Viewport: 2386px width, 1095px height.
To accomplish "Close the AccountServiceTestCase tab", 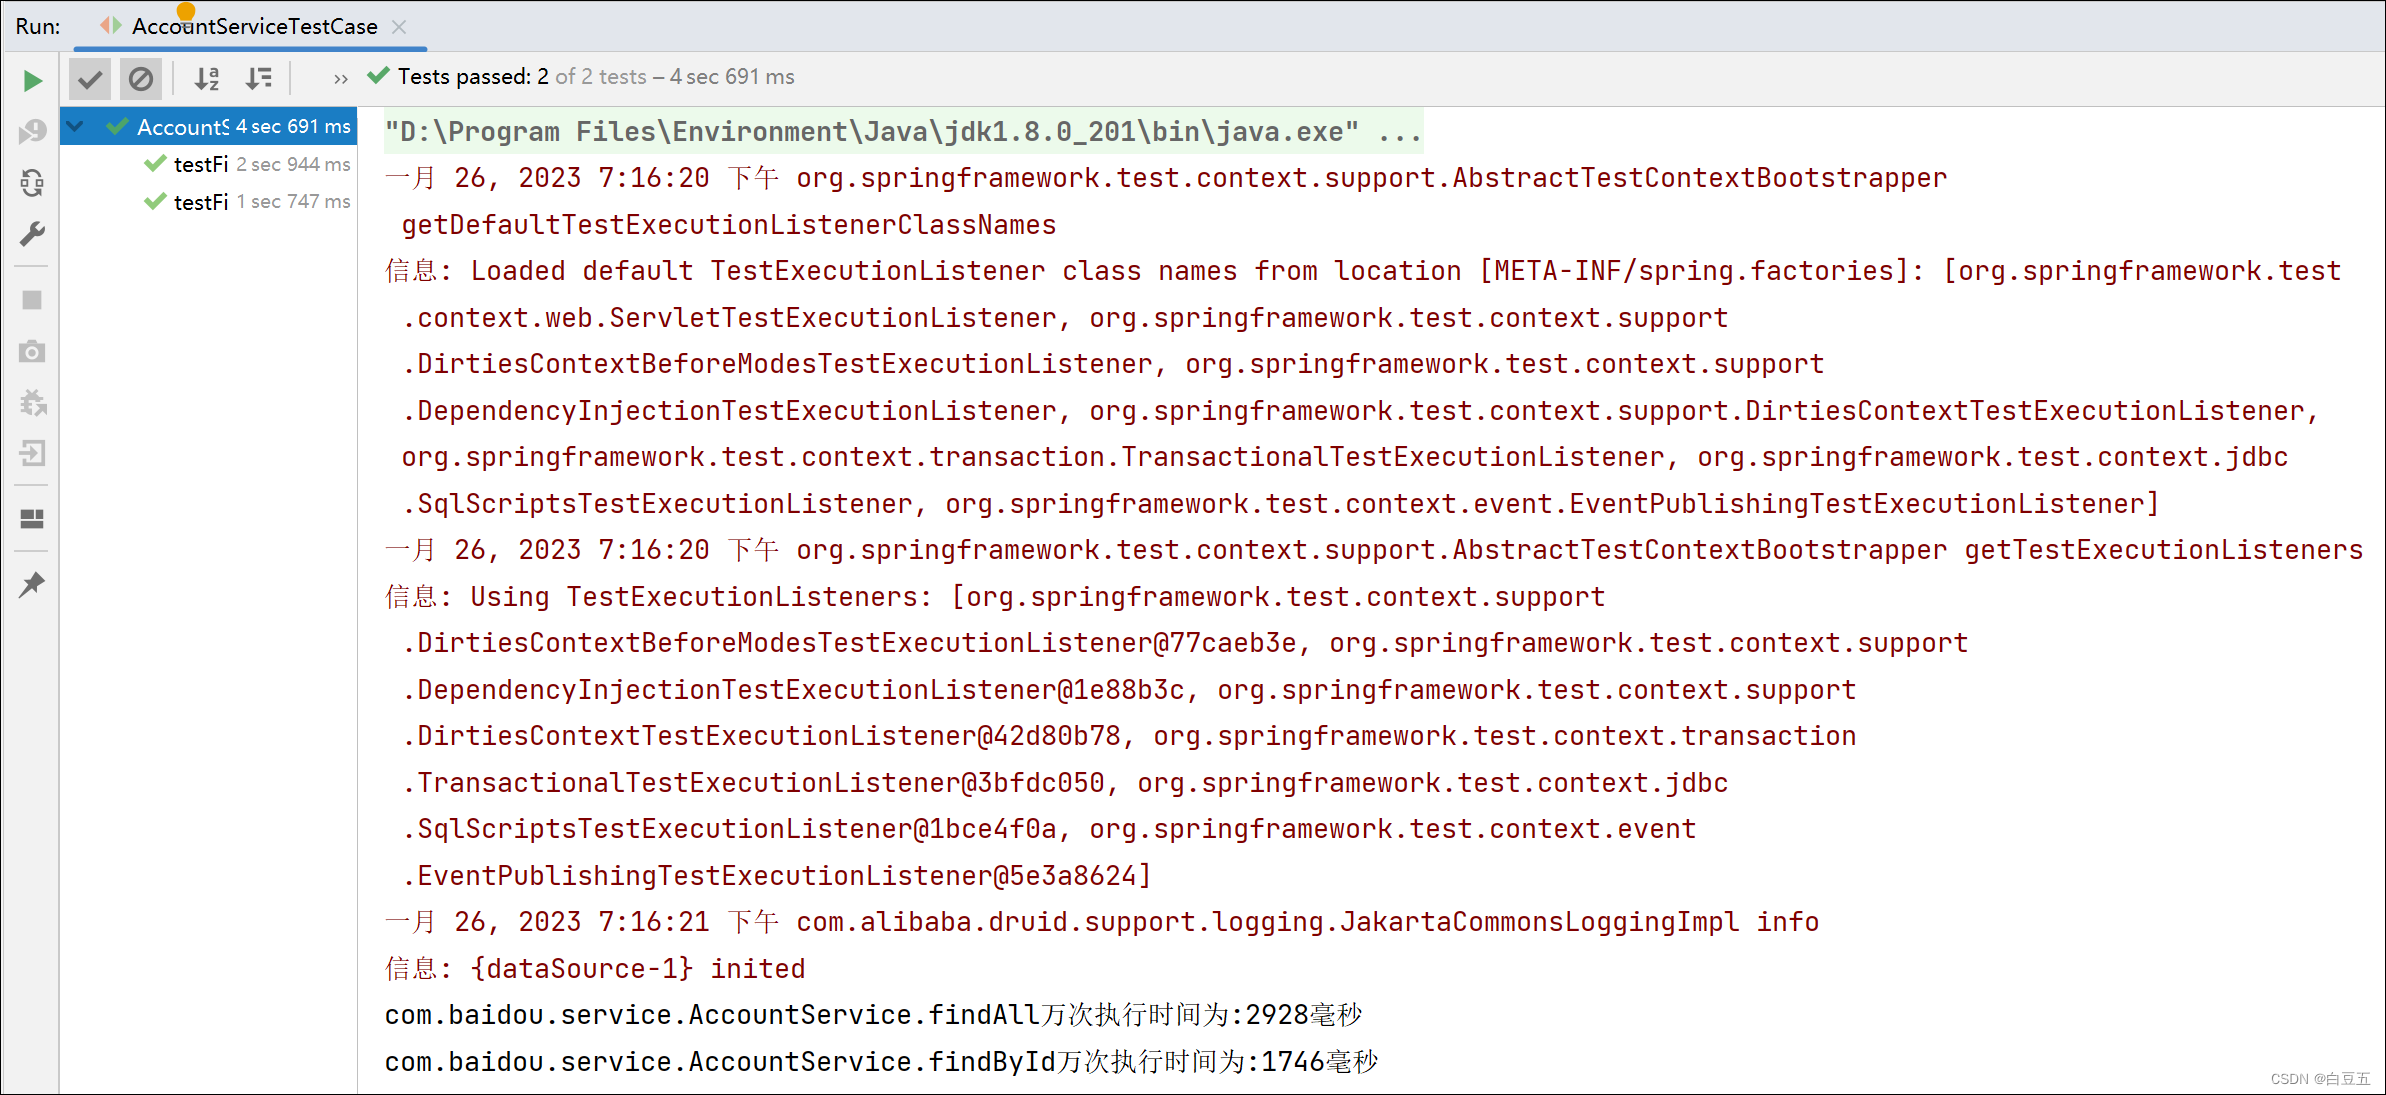I will 399,27.
